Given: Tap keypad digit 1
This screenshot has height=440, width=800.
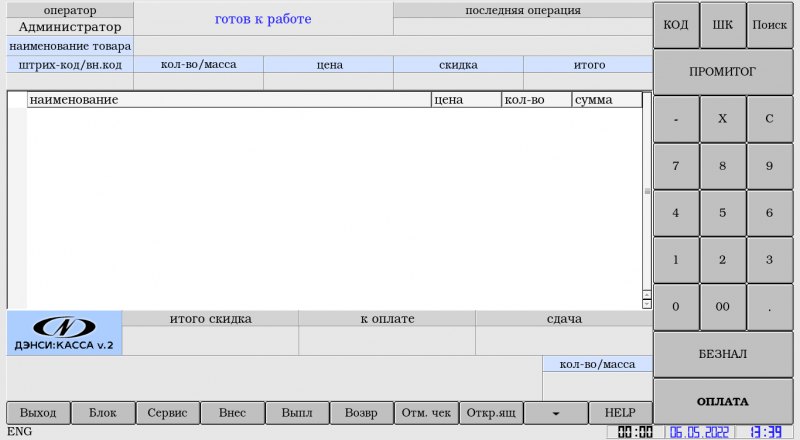Looking at the screenshot, I should point(676,260).
